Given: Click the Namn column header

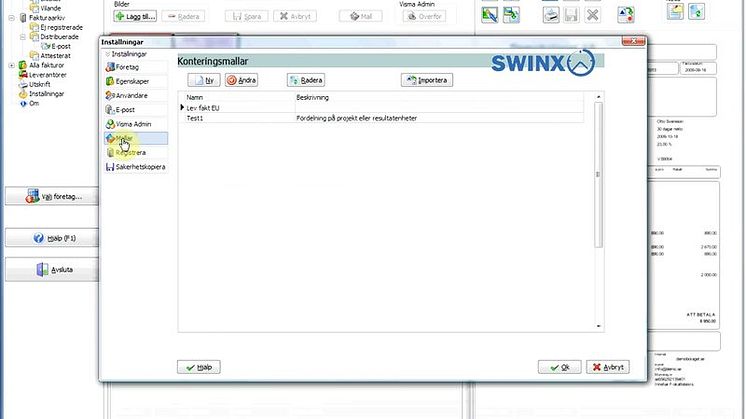Looking at the screenshot, I should [238, 97].
